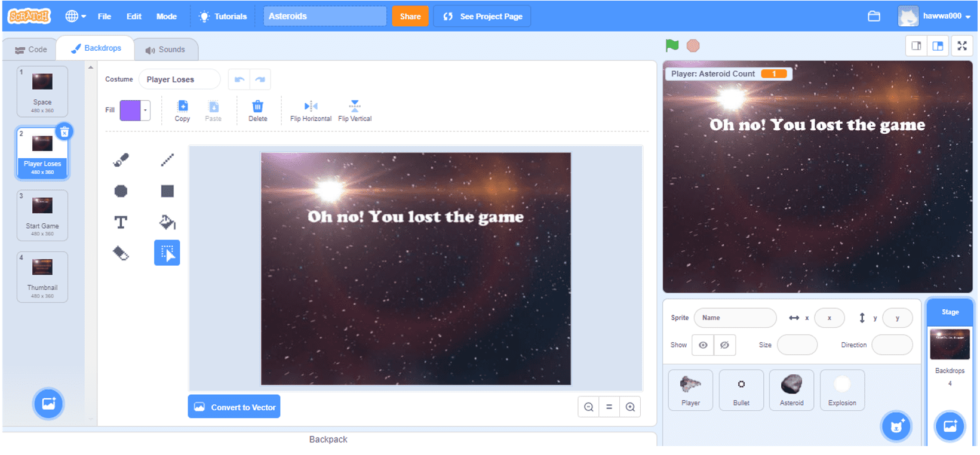Image resolution: width=980 pixels, height=455 pixels.
Task: Select the Fill bucket tool
Action: click(167, 221)
